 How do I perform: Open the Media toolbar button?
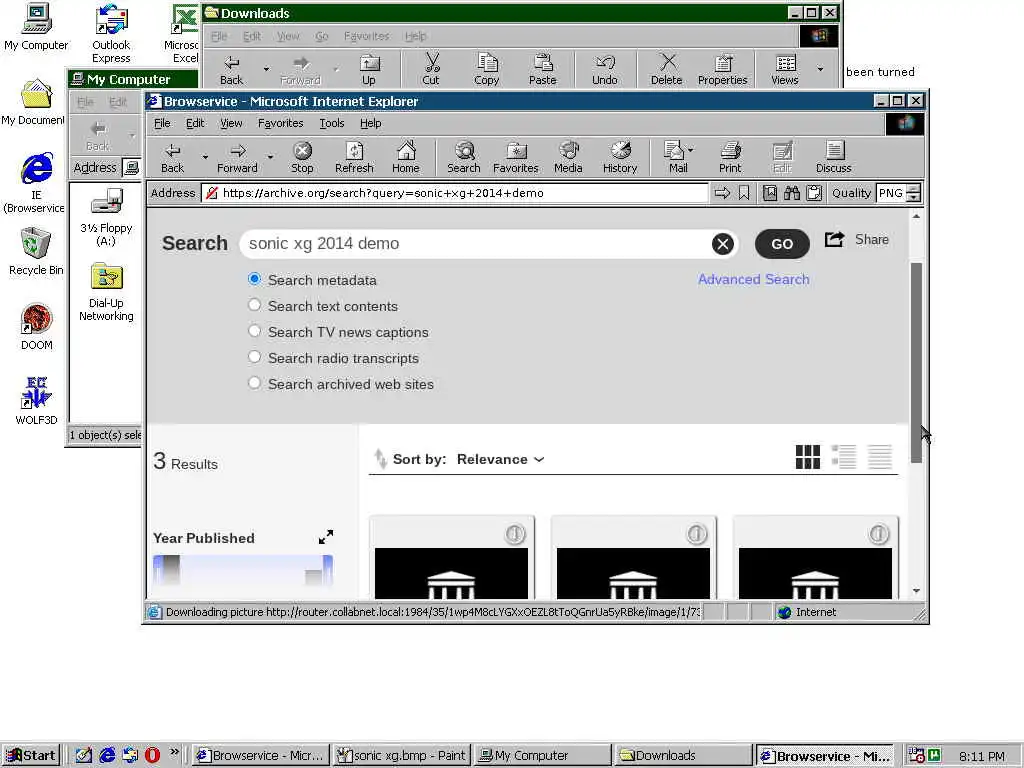[568, 157]
